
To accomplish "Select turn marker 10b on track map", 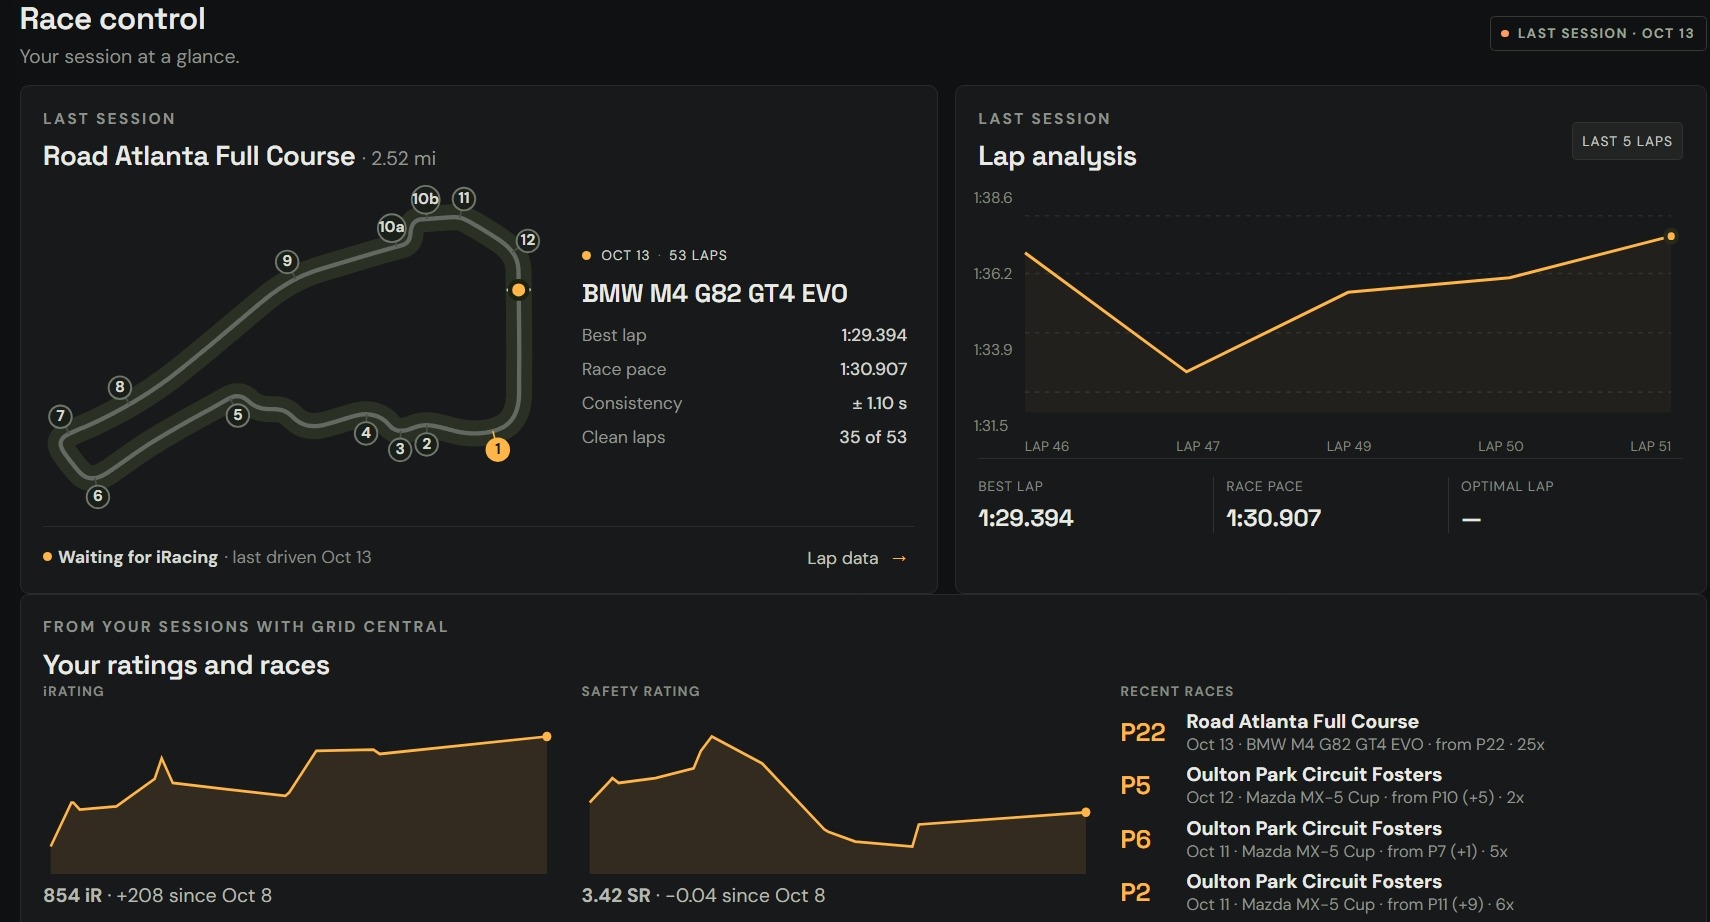I will click(x=425, y=198).
